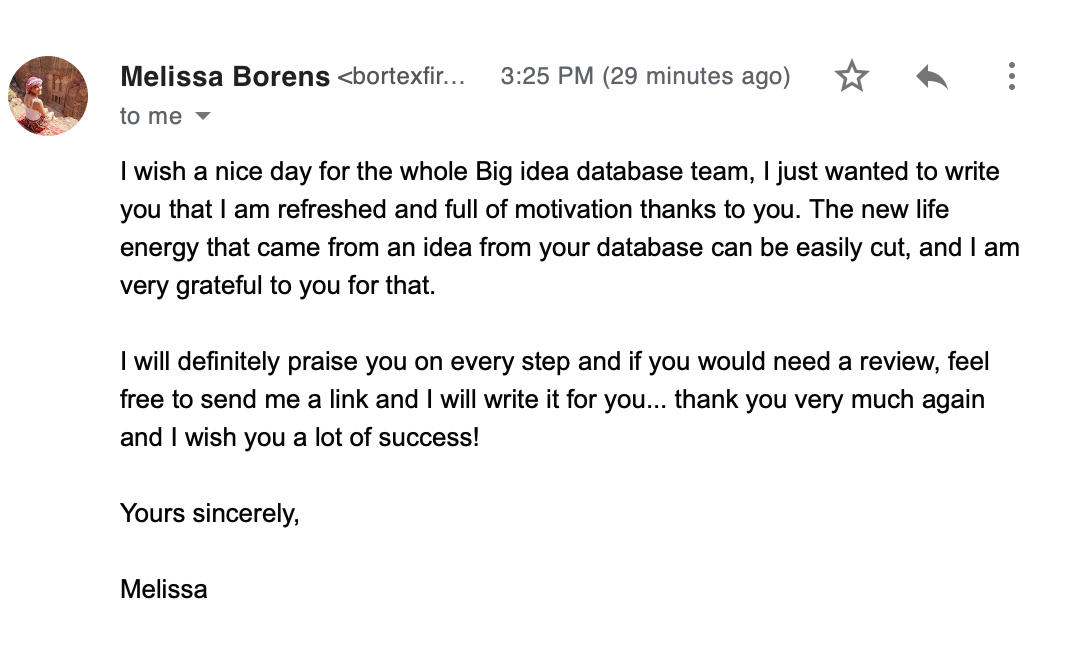Open the three-dot More options menu
Screen dimensions: 1071x667
click(1012, 76)
